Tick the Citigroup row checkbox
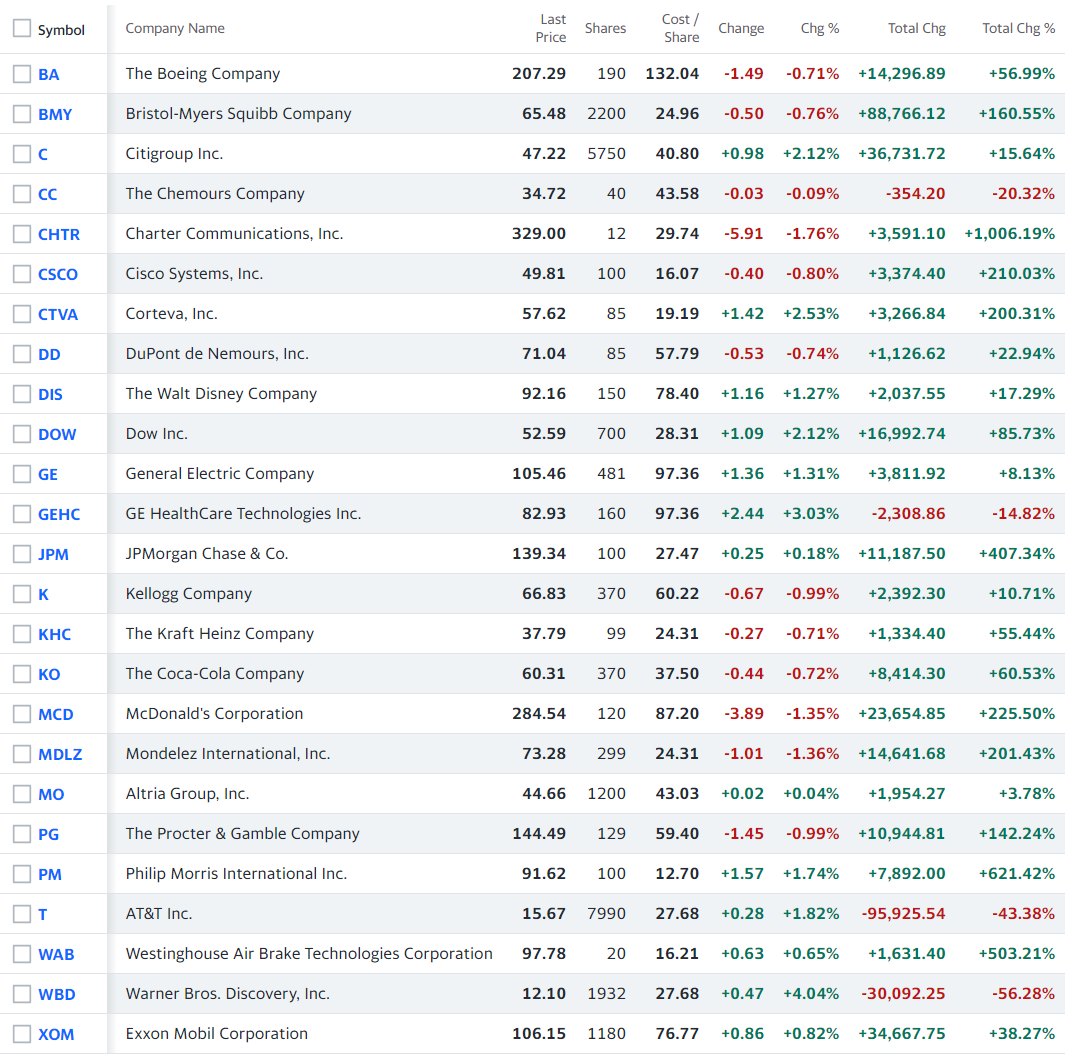Viewport: 1065px width, 1059px height. pos(22,154)
